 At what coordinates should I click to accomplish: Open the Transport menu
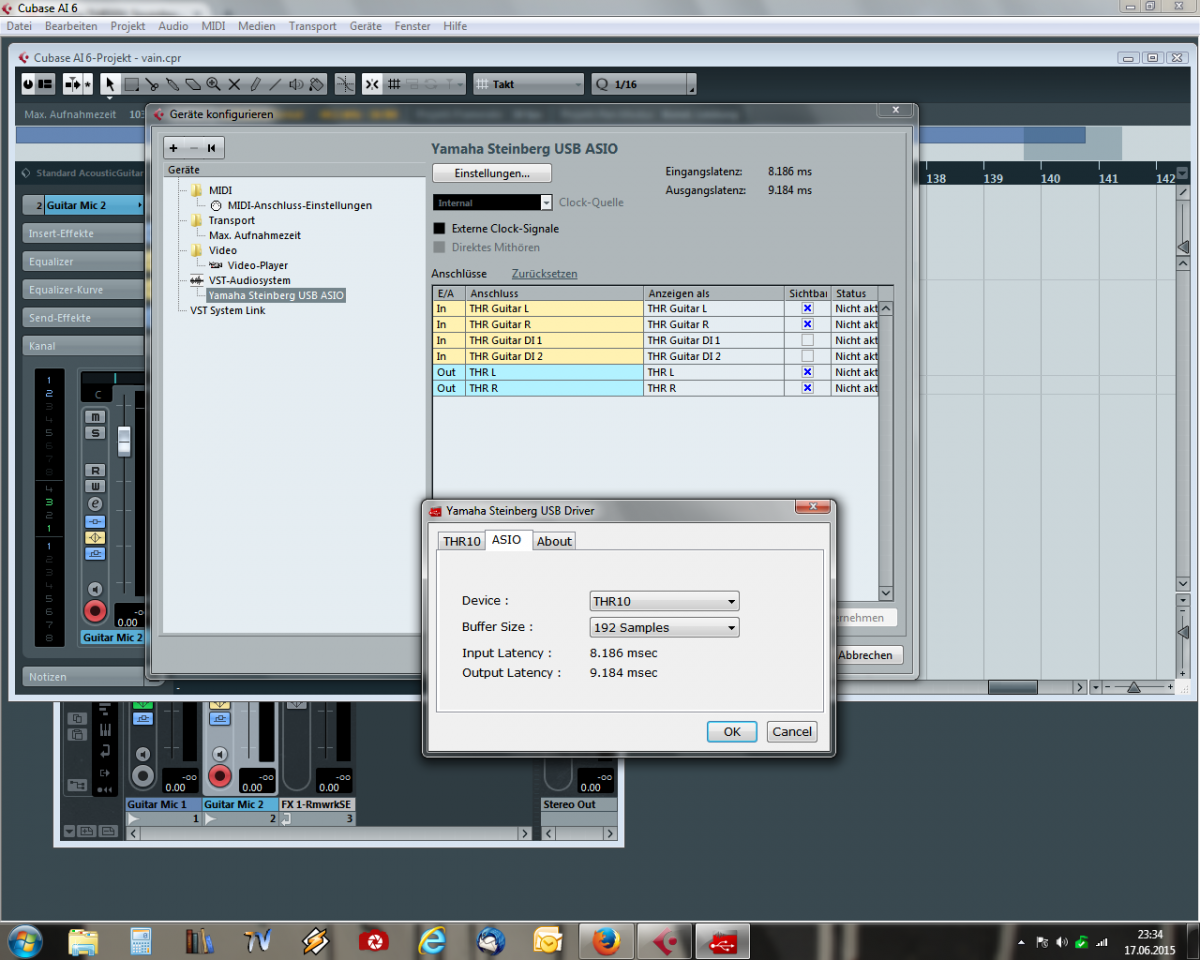click(x=313, y=26)
